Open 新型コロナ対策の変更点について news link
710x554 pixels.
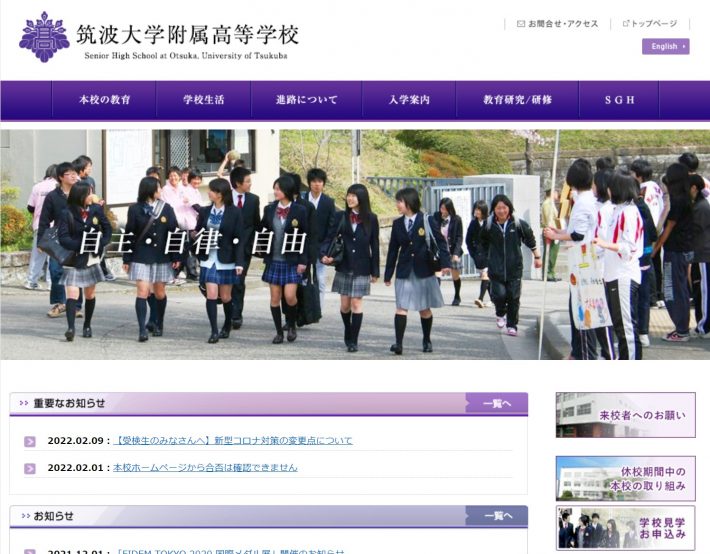[233, 441]
